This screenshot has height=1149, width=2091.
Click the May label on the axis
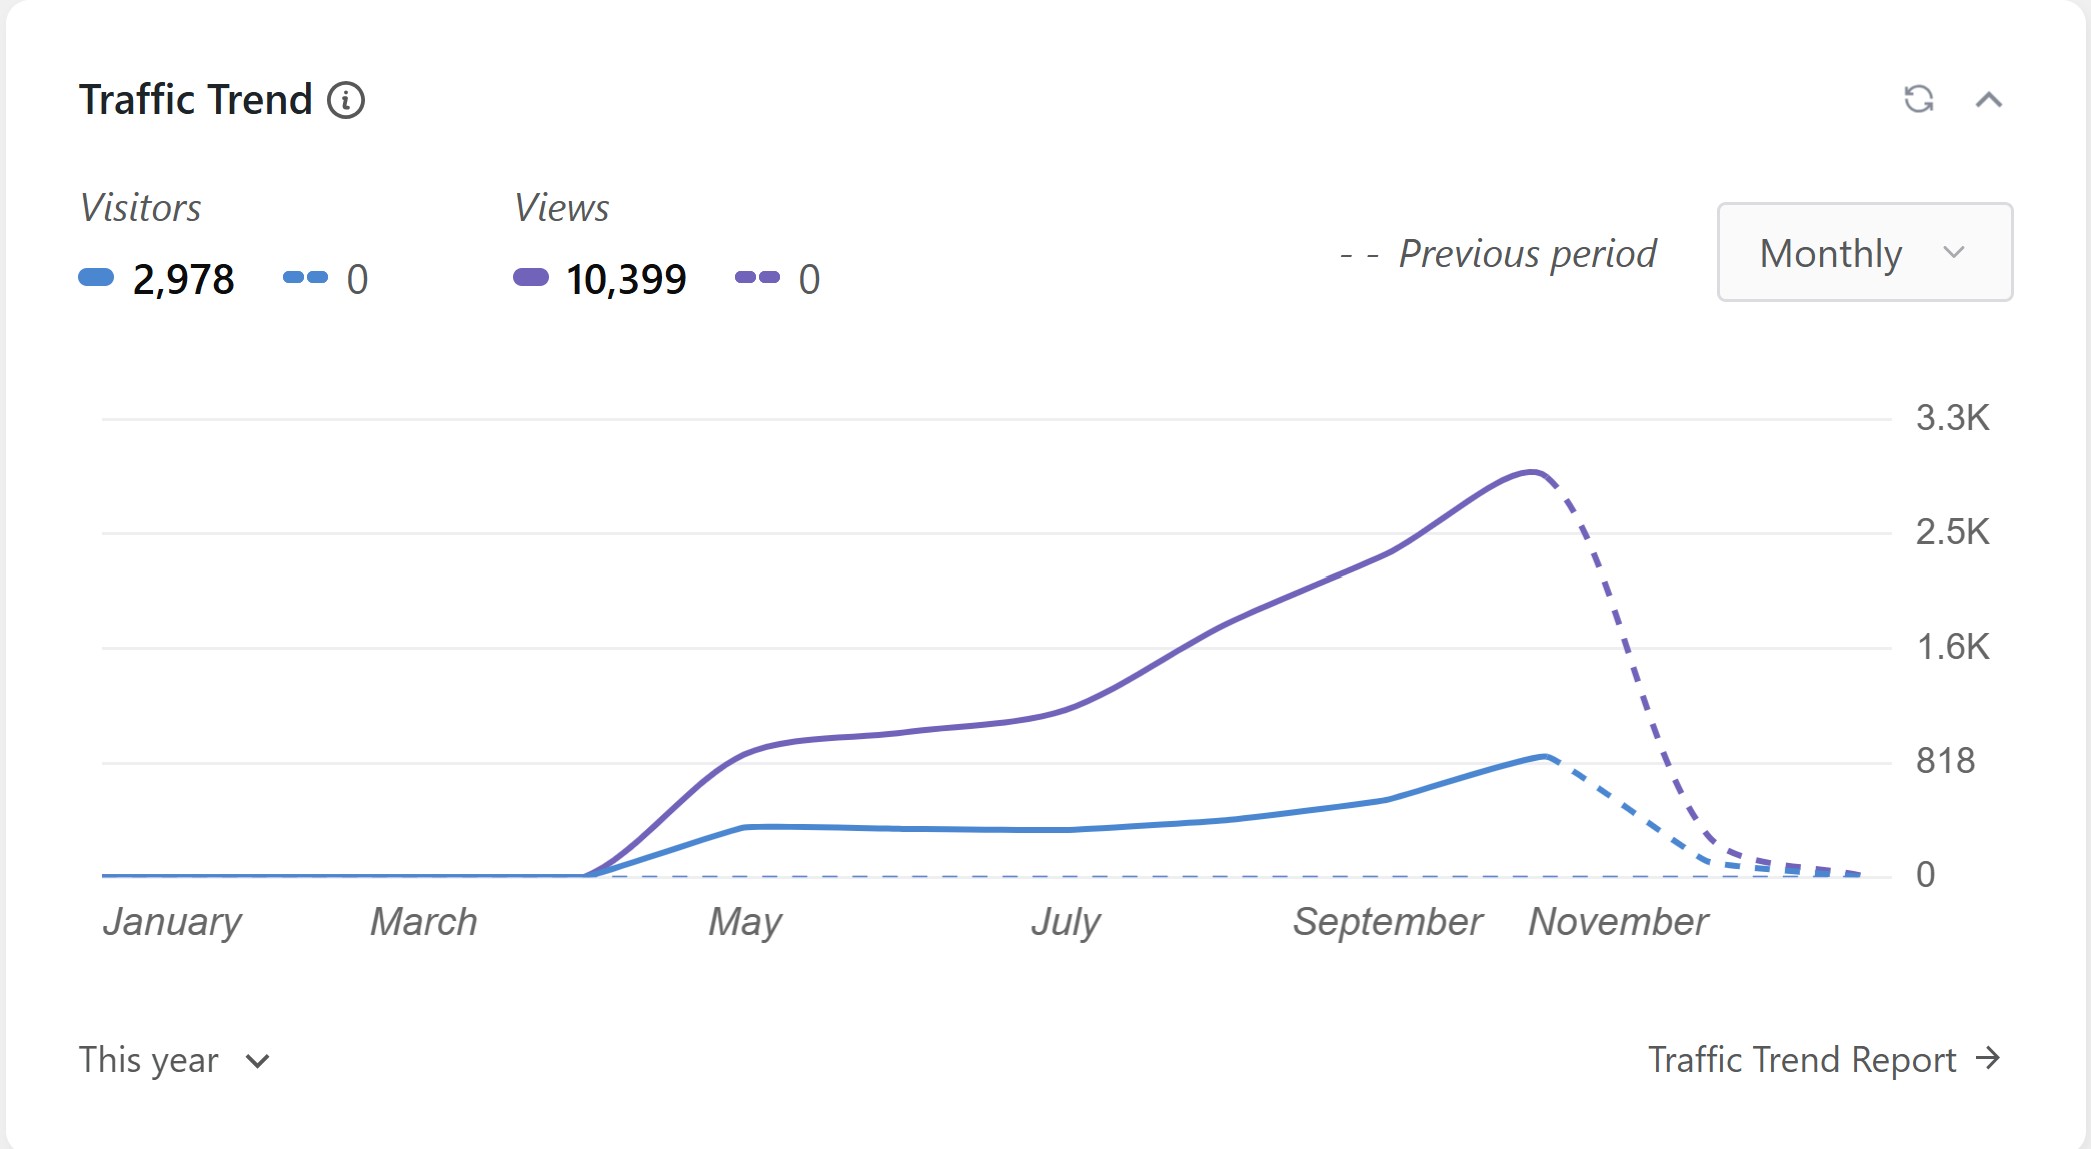coord(745,922)
